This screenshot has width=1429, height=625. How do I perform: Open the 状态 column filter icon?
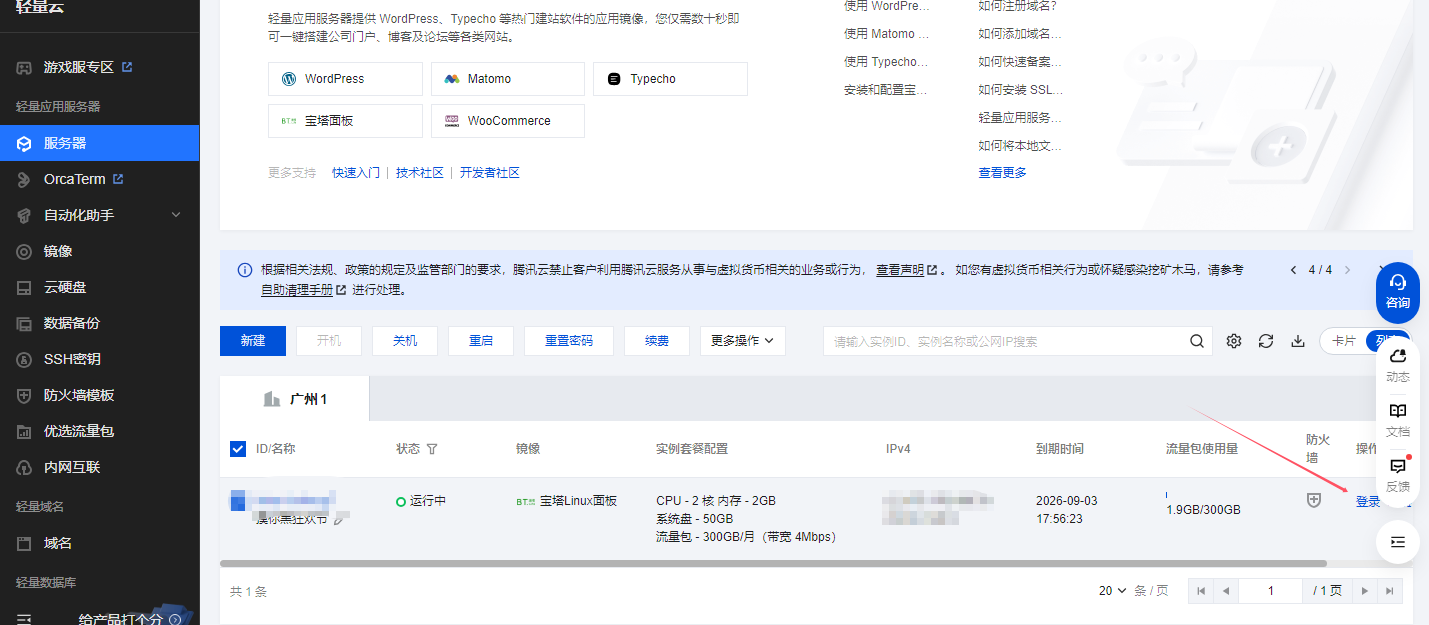pyautogui.click(x=432, y=449)
